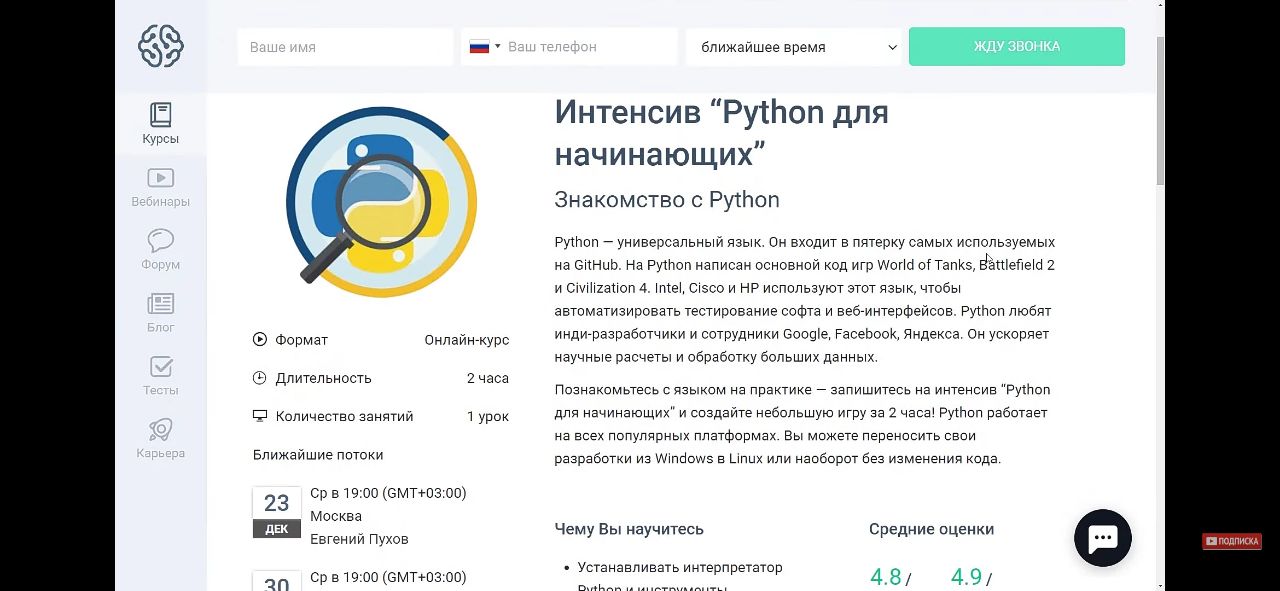Image resolution: width=1280 pixels, height=591 pixels.
Task: Click the Python magnifier course image
Action: [381, 202]
